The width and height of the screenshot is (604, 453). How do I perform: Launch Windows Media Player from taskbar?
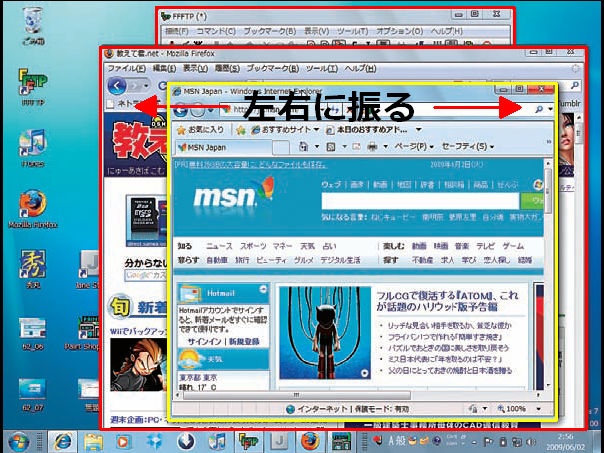point(122,441)
